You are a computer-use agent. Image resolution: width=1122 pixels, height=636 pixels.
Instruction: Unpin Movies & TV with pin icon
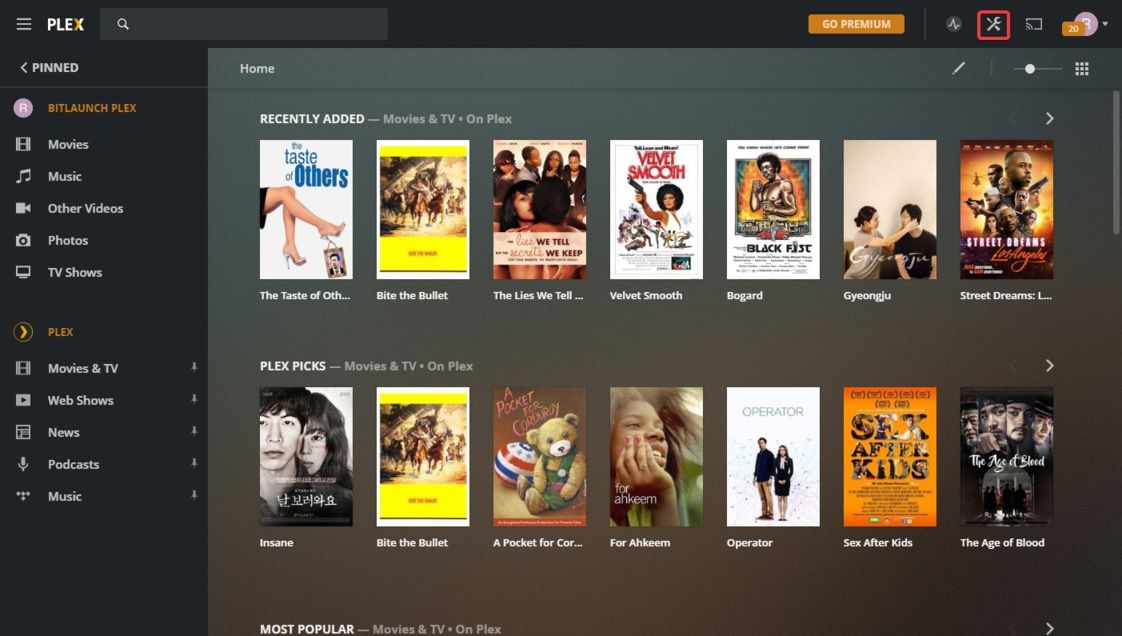194,367
